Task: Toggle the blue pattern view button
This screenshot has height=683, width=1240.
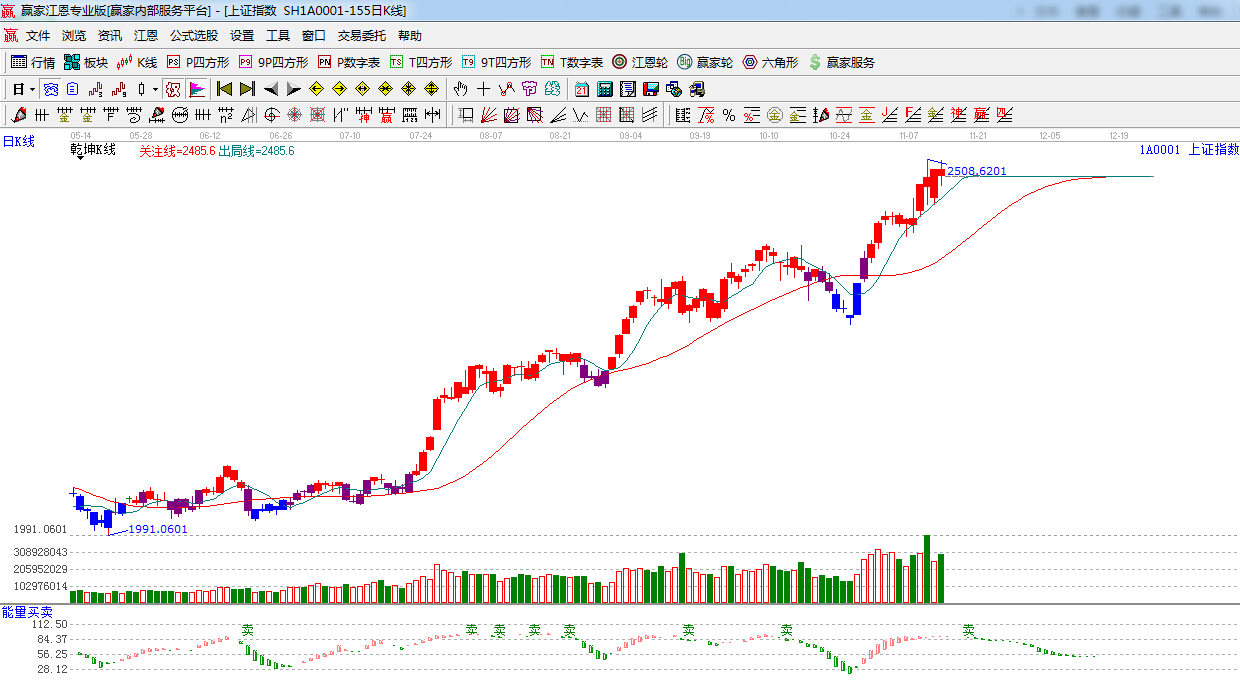Action: [50, 89]
